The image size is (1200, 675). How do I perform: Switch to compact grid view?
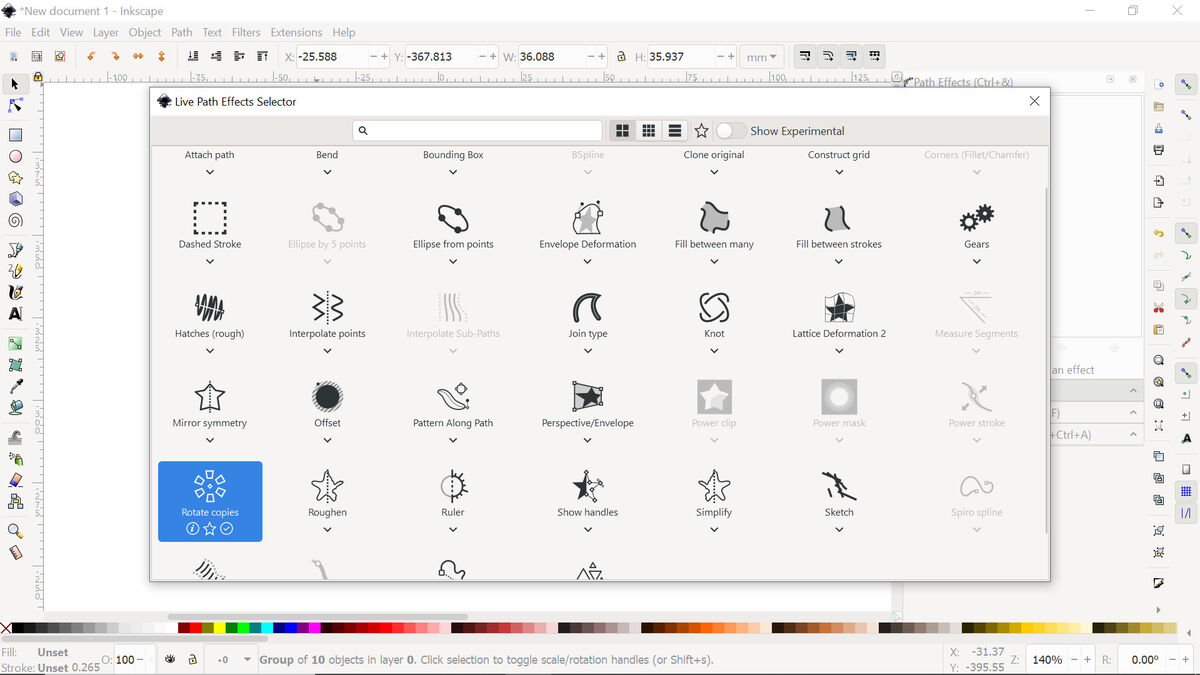click(649, 131)
